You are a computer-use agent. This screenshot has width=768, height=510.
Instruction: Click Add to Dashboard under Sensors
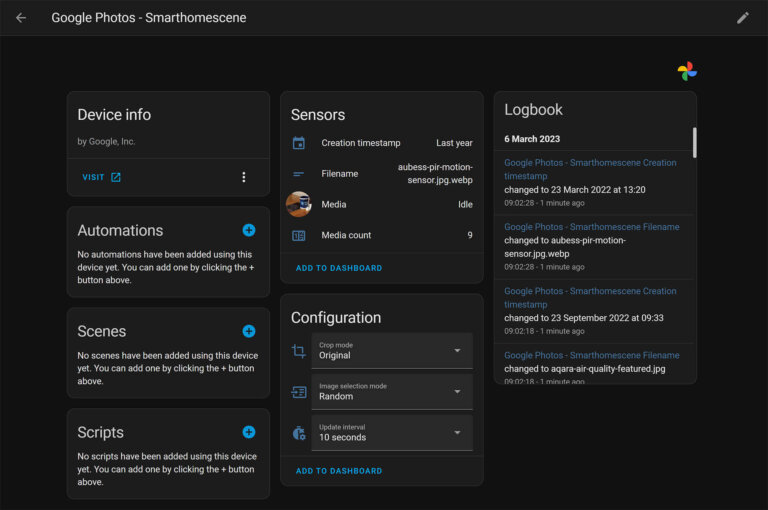coord(338,268)
